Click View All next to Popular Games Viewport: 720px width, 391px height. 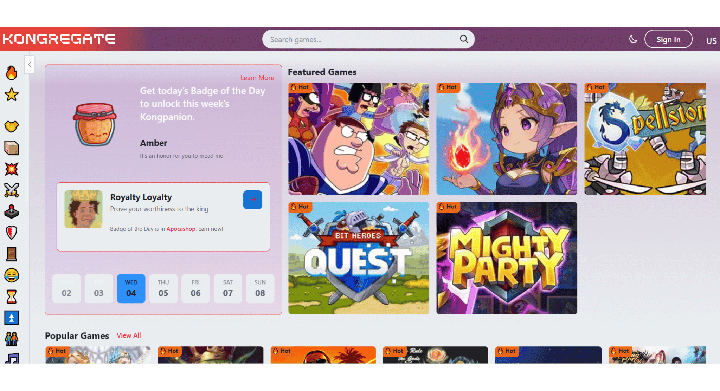[x=129, y=336]
